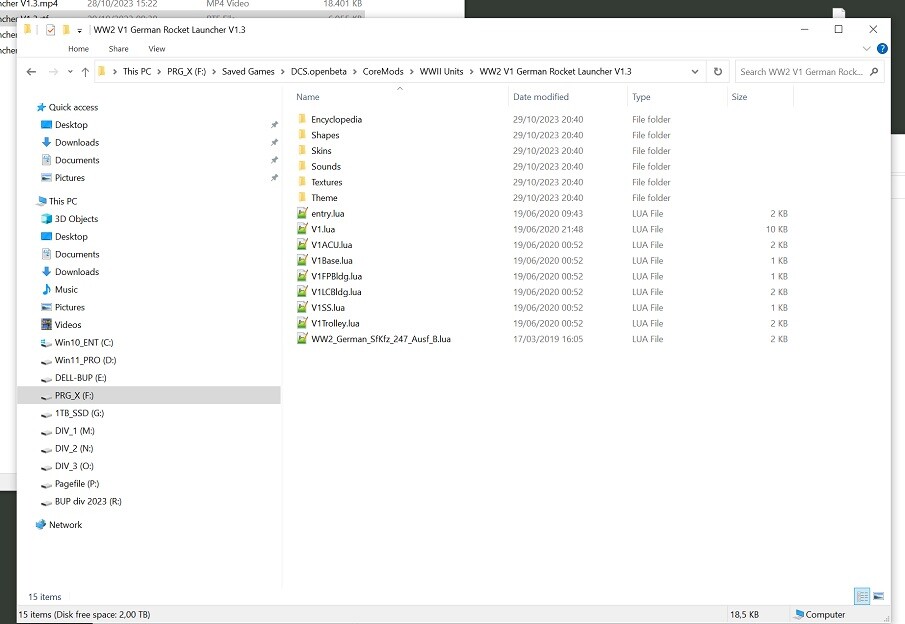The image size is (905, 624).
Task: Expand Saved Games breadcrumb chevron
Action: 283,72
